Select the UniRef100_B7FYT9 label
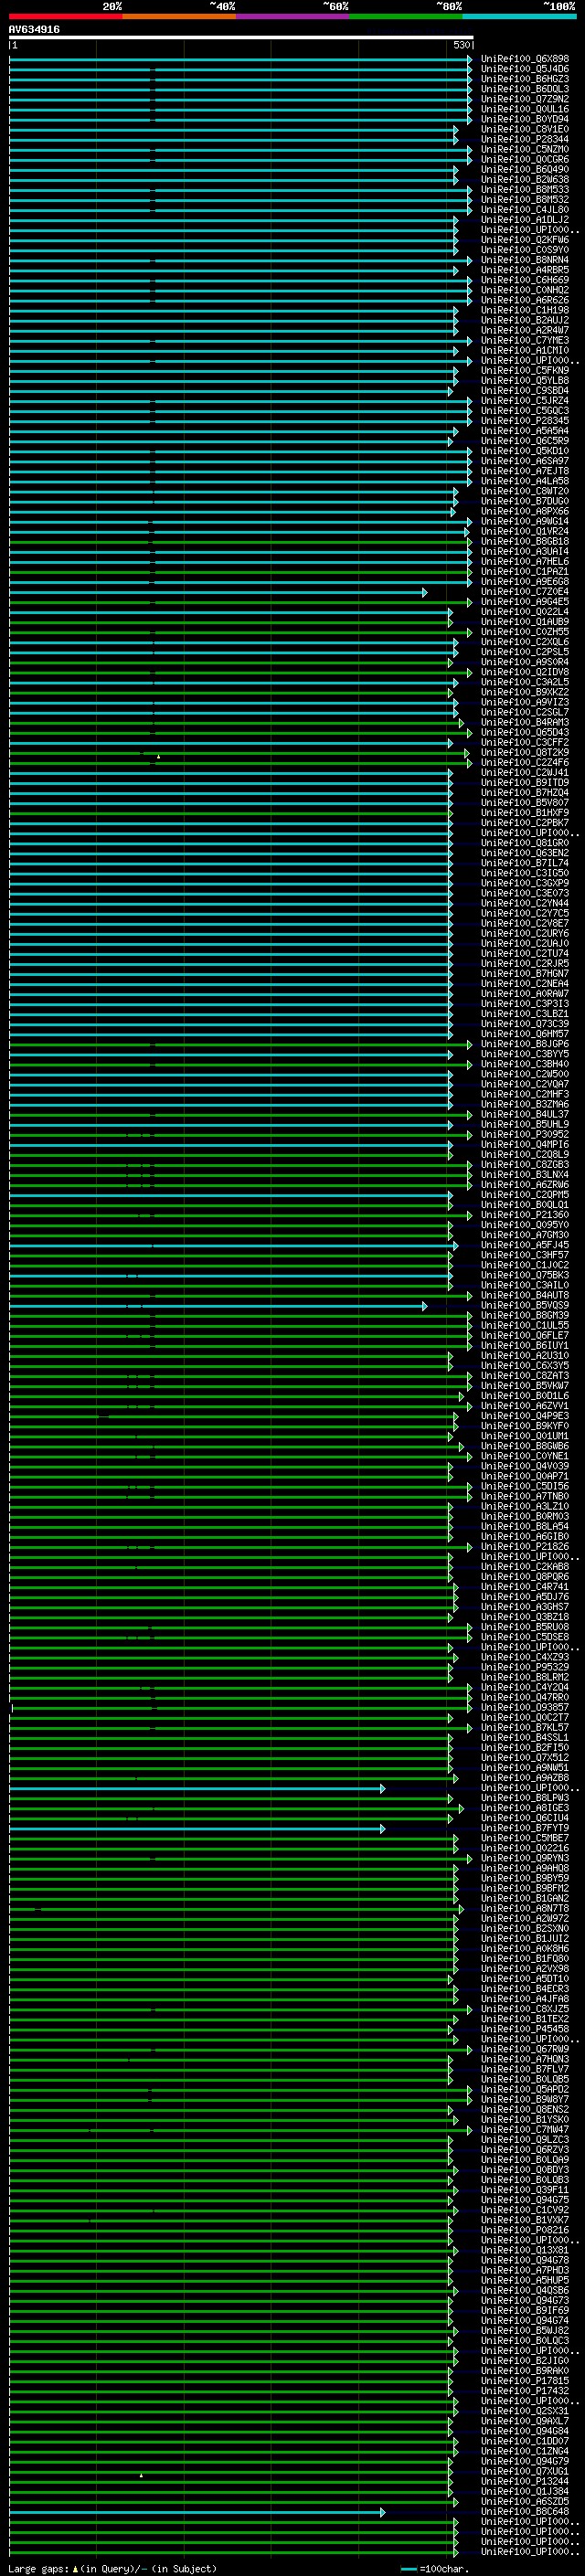The width and height of the screenshot is (585, 2576). pos(525,1828)
